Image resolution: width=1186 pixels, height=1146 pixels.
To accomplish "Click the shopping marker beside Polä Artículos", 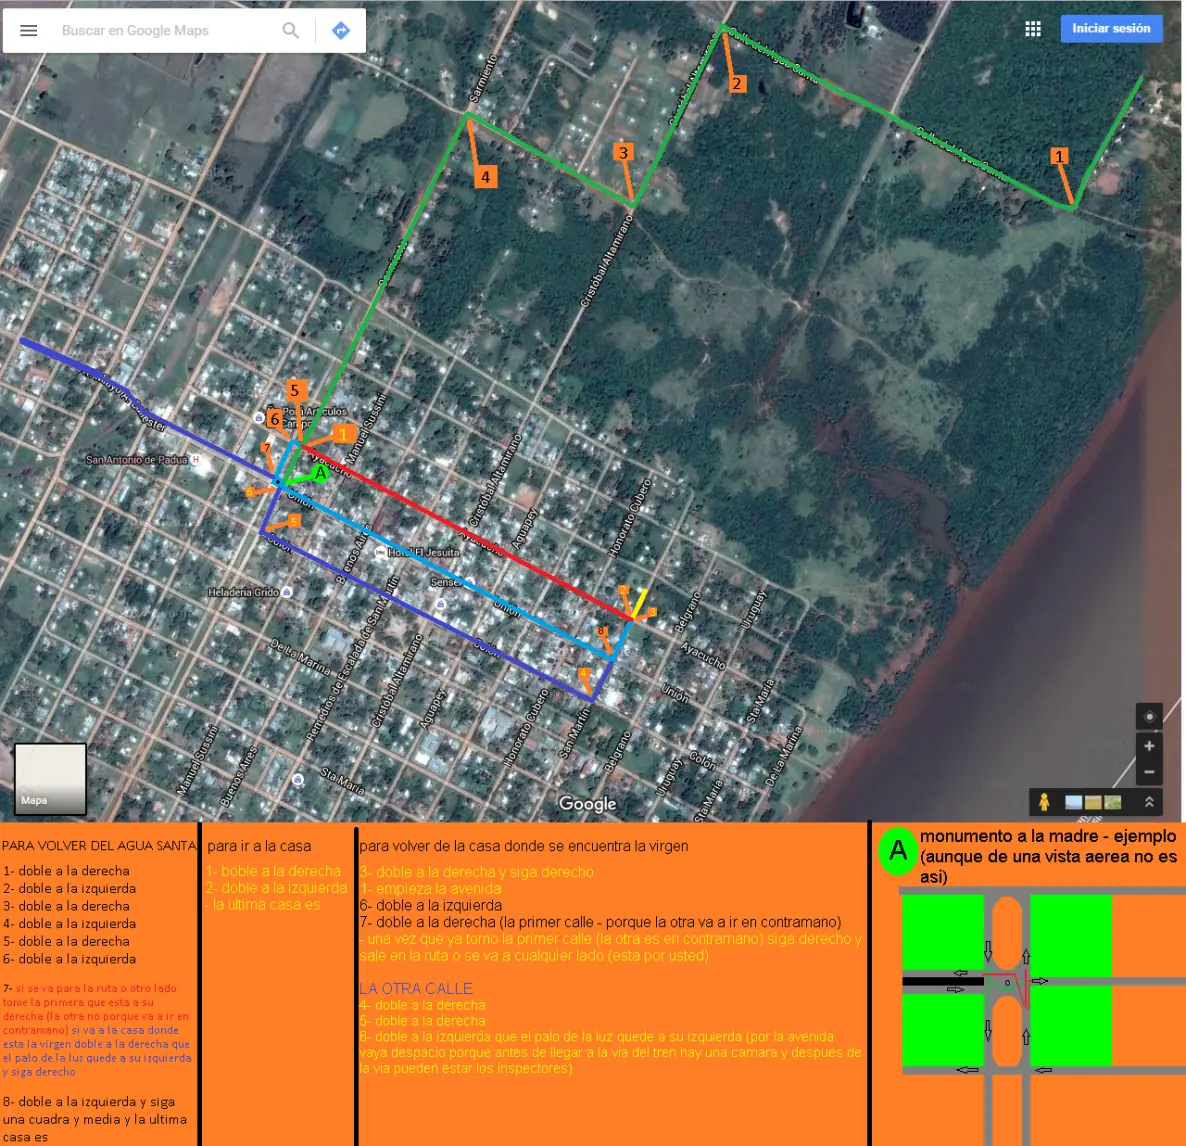I will (259, 418).
